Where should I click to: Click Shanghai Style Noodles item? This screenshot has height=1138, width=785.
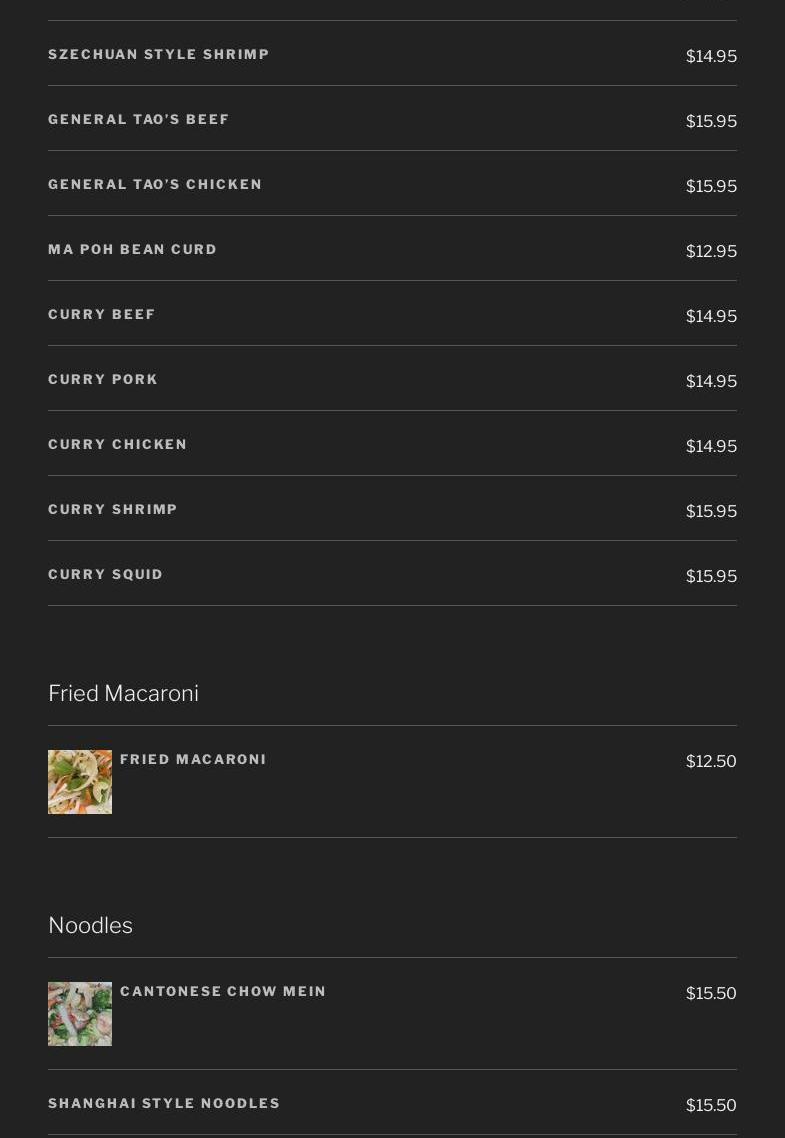[x=164, y=1104]
